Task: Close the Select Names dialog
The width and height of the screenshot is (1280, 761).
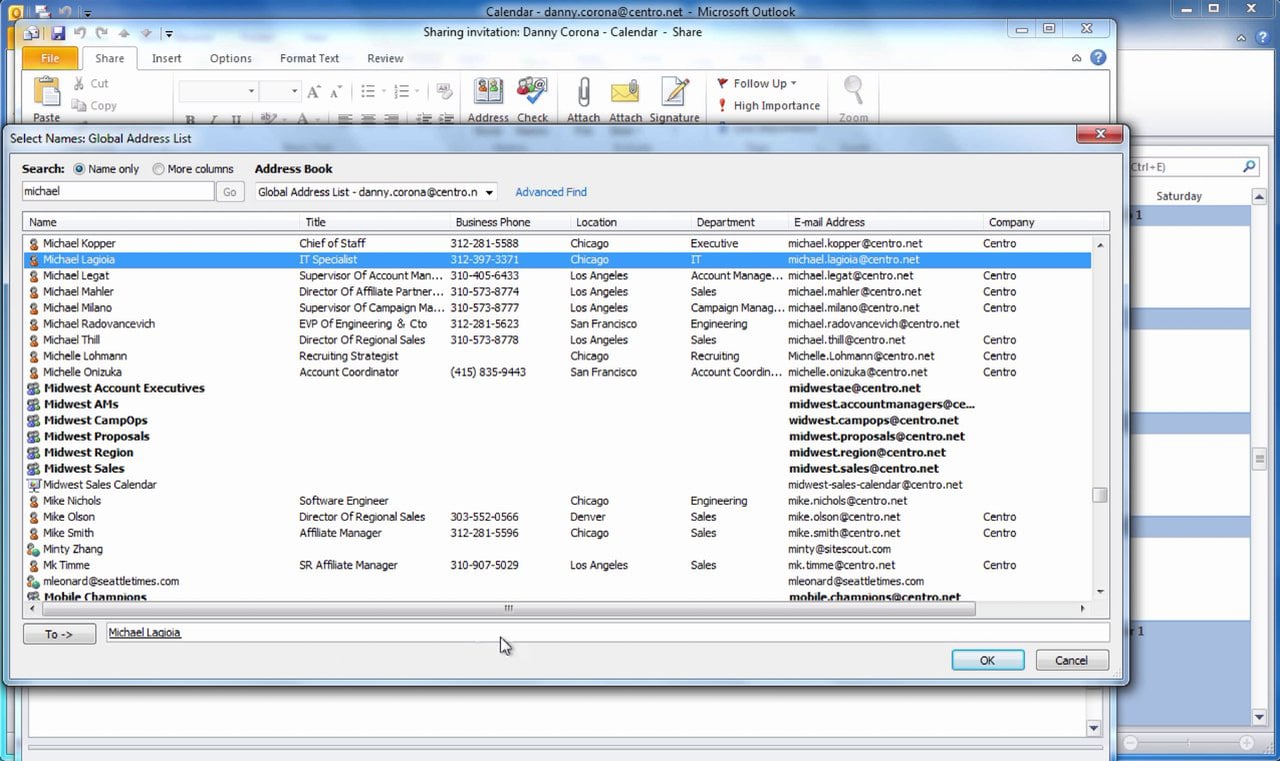Action: (x=1099, y=134)
